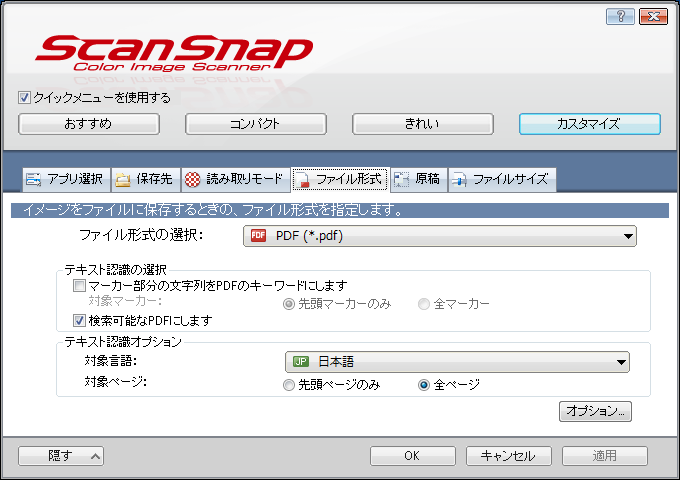Viewport: 680px width, 480px height.
Task: Switch to ファイルサイズ tab
Action: [x=502, y=180]
